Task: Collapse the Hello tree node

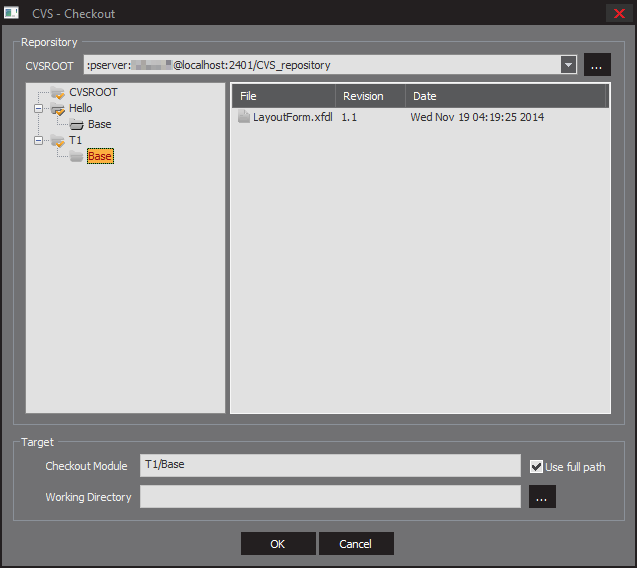Action: coord(38,109)
